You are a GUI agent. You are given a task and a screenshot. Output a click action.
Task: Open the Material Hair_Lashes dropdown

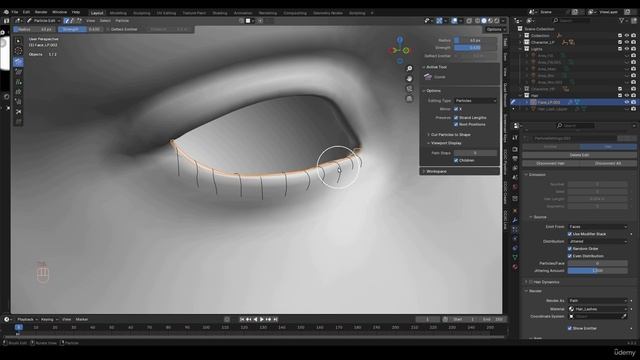tap(598, 309)
